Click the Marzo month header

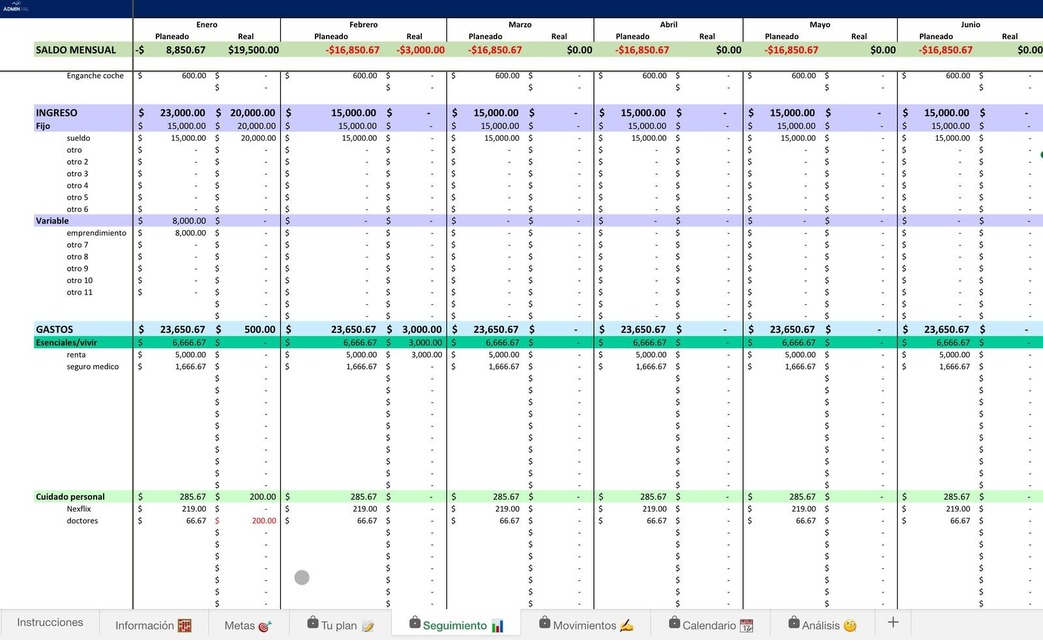tap(520, 25)
